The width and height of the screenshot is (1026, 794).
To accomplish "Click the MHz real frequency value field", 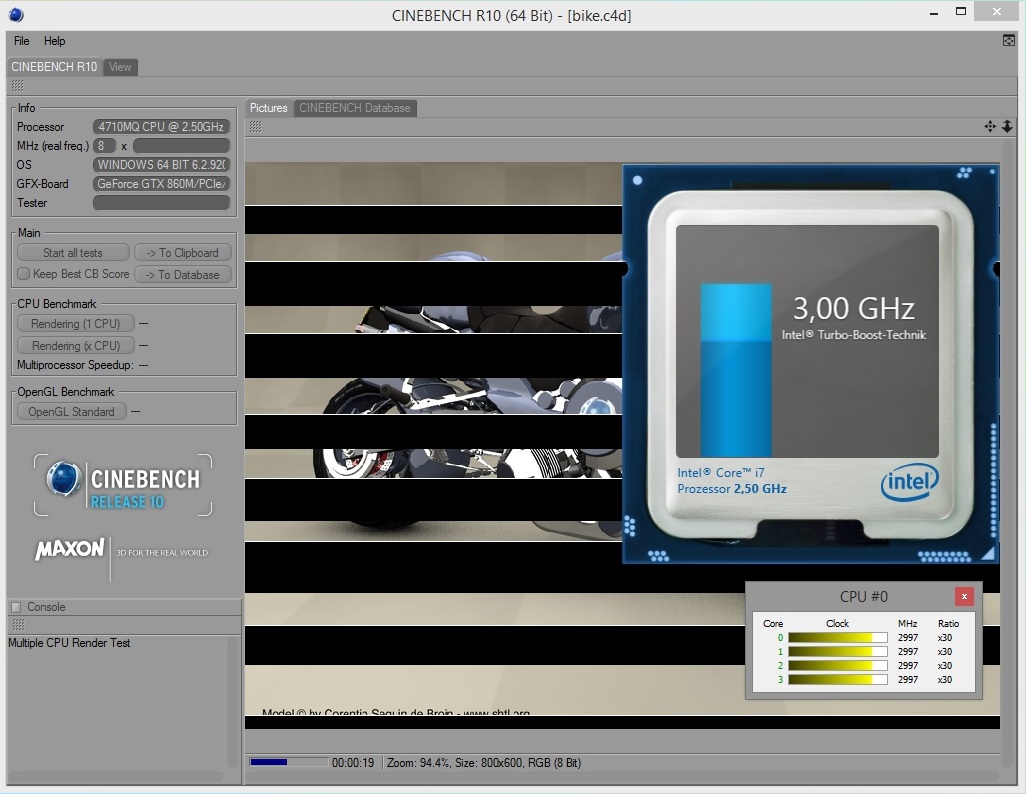I will (181, 145).
